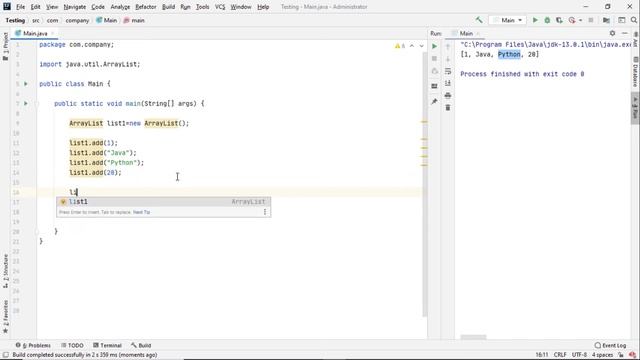Pin the Run tab with the pin icon
Screen dimensions: 640x360
434,101
